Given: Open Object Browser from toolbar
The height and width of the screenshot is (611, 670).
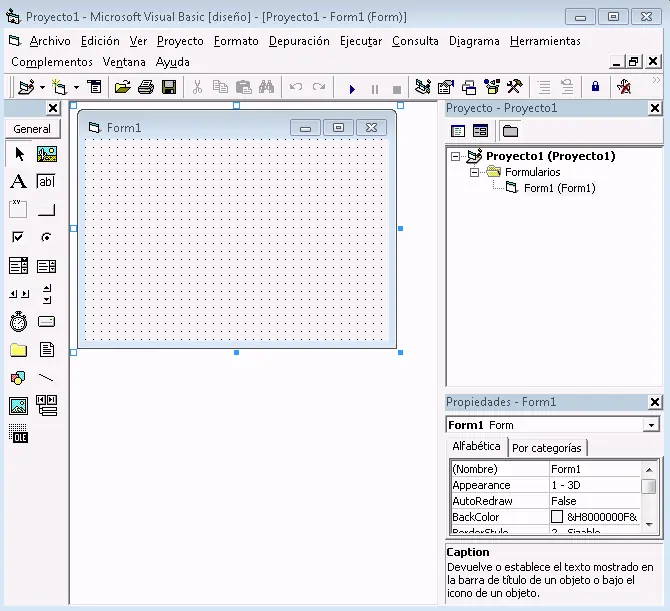Looking at the screenshot, I should [492, 87].
